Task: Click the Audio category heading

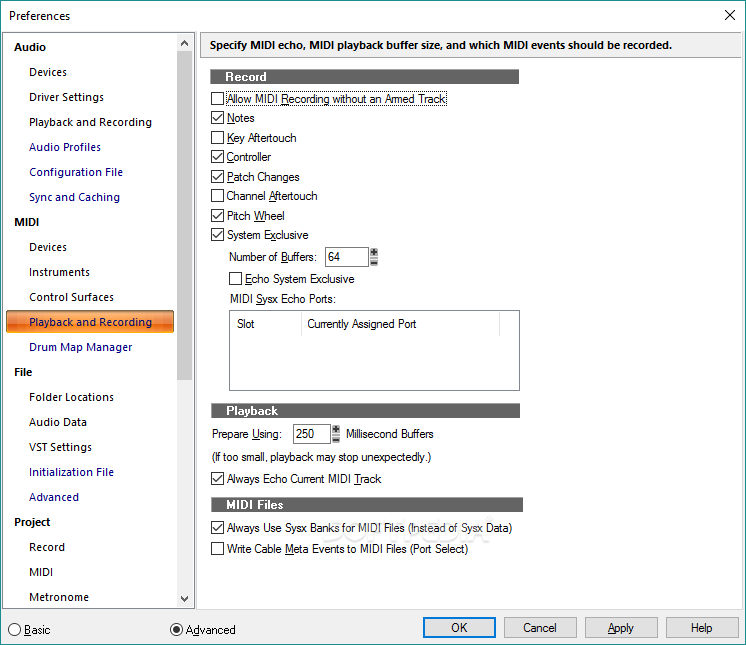Action: click(30, 47)
